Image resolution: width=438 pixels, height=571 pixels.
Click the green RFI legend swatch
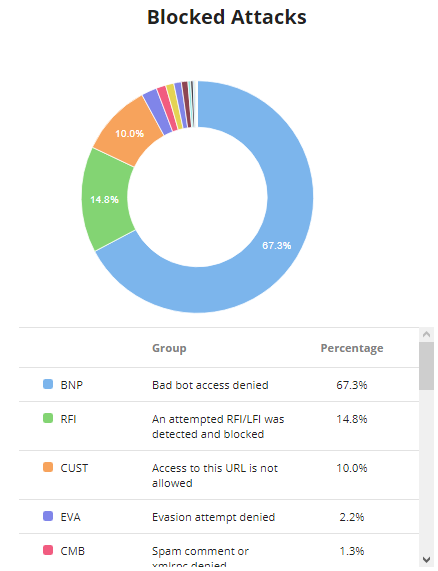tap(48, 418)
